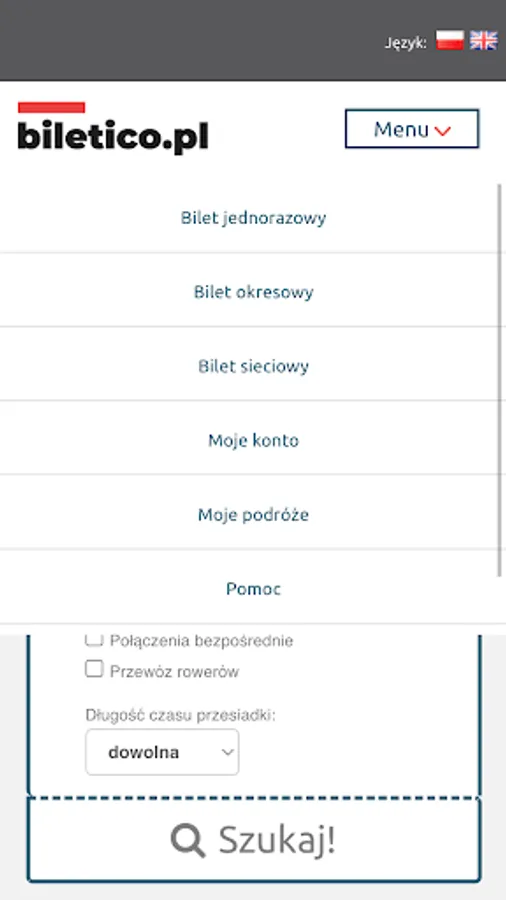
Task: Toggle bikes option via 'Przewóz rowerów' label
Action: click(x=174, y=672)
